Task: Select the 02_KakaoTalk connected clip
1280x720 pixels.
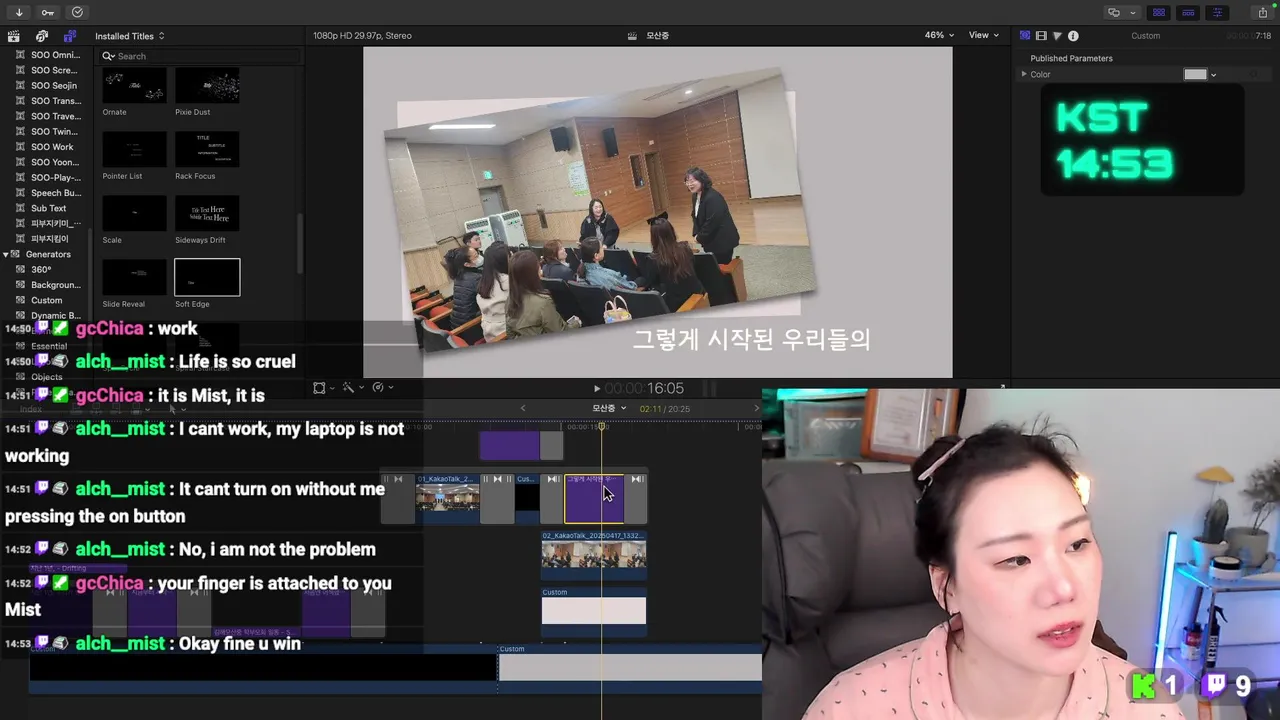Action: click(x=594, y=555)
